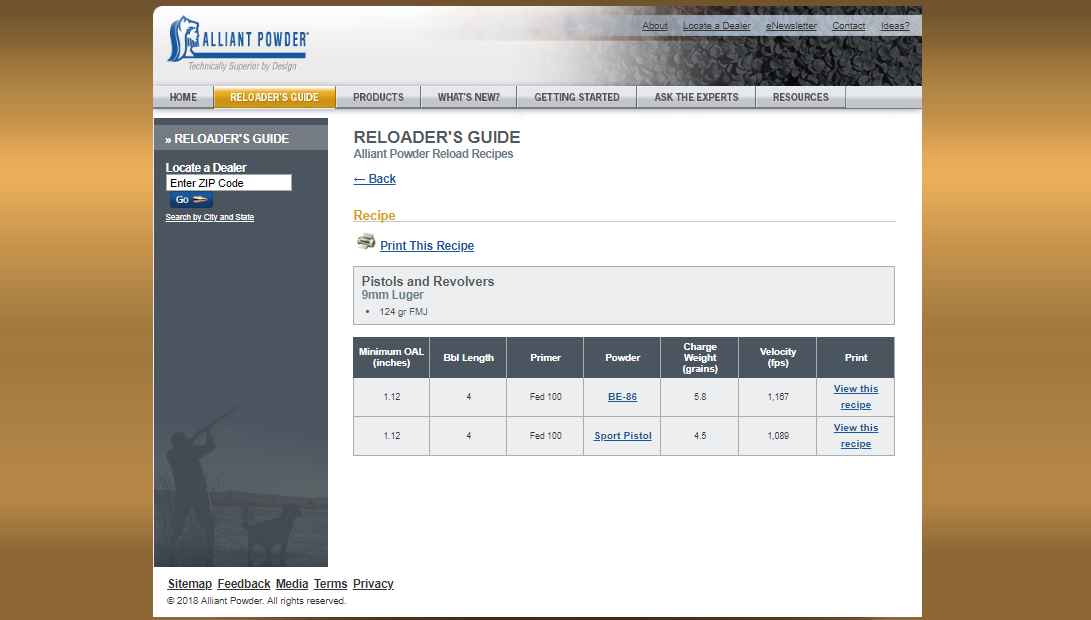
Task: Click the Locate a Dealer header link
Action: click(x=716, y=26)
